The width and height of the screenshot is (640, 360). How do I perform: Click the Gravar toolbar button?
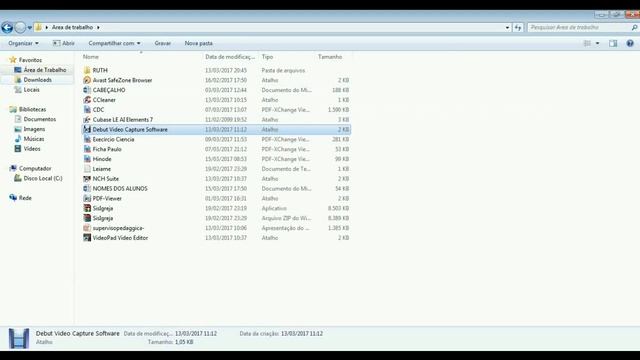162,43
